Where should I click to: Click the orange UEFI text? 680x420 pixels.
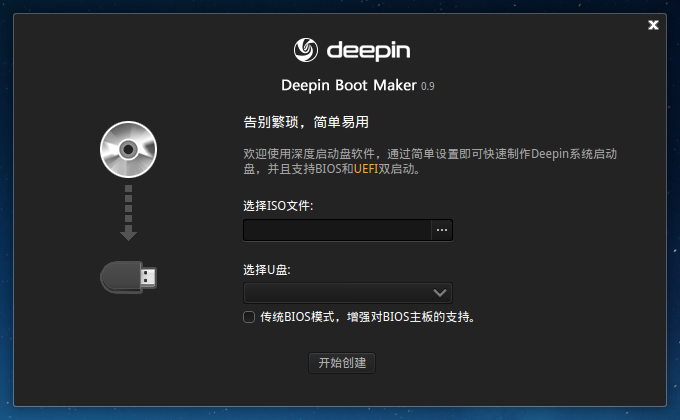pos(366,169)
